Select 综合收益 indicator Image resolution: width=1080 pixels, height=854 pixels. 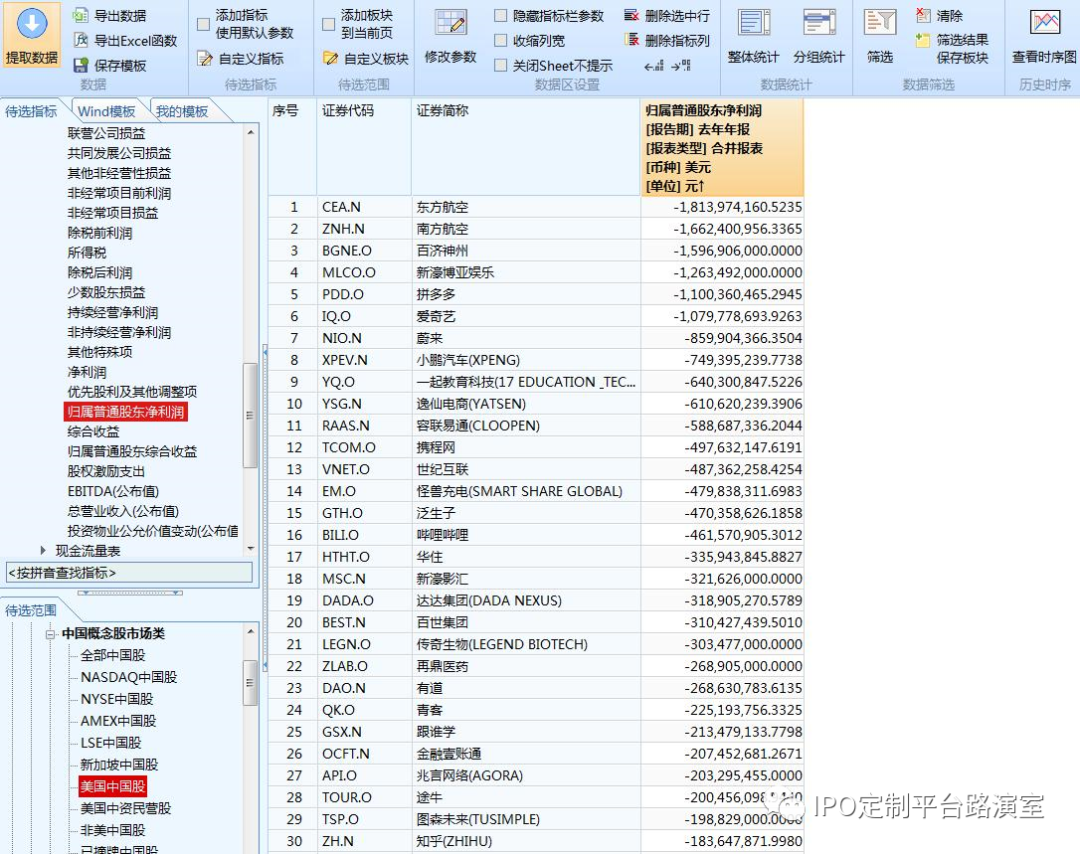click(93, 431)
